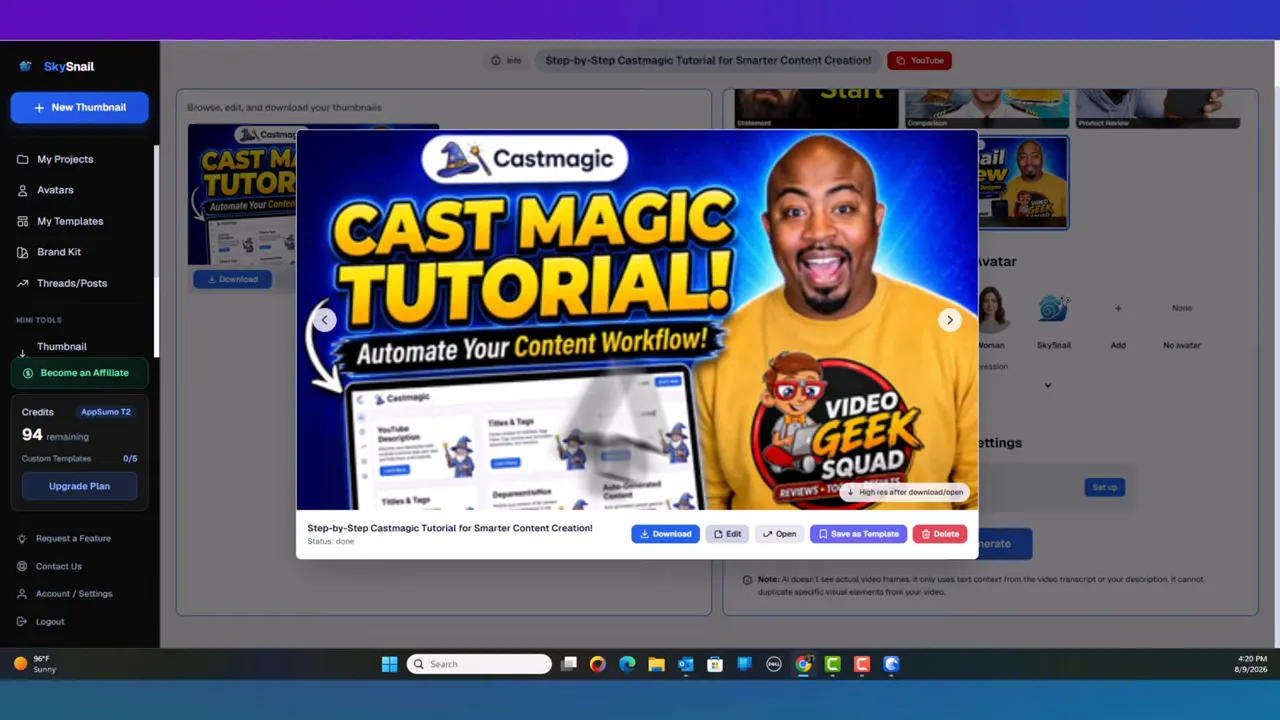Expand the expression dropdown chevron
Screen dimensions: 1280x720
1048,385
